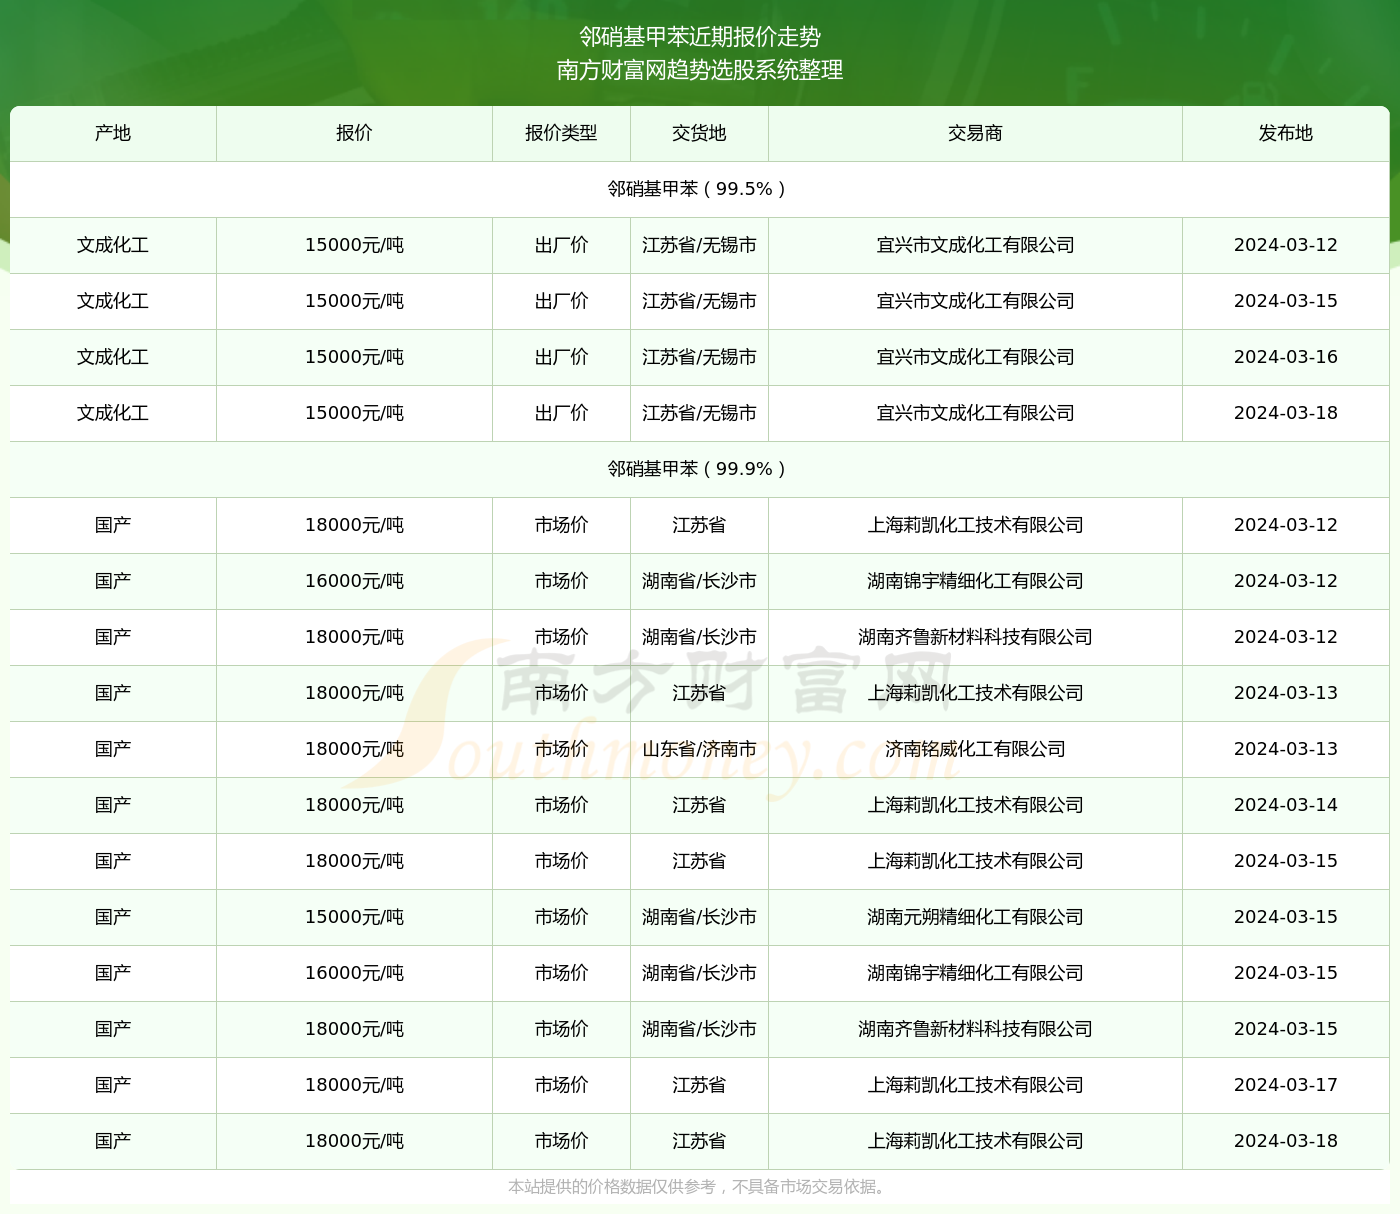Select the section heading 邻硝基甲苯（99.9%）
The width and height of the screenshot is (1400, 1214).
point(699,469)
